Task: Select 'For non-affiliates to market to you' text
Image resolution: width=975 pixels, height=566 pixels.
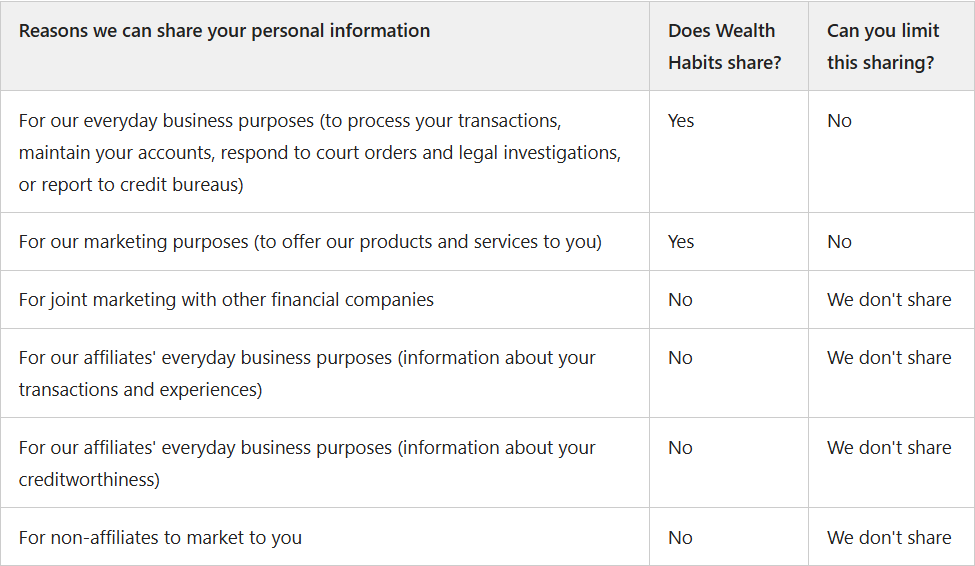Action: (x=160, y=537)
